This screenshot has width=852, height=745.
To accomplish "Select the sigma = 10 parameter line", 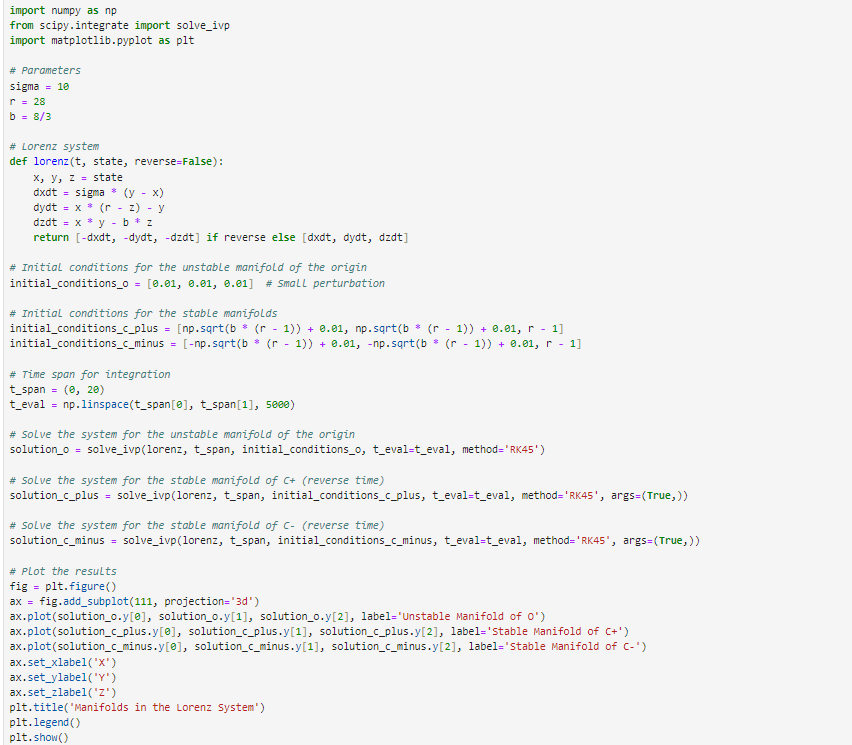I will click(x=40, y=86).
